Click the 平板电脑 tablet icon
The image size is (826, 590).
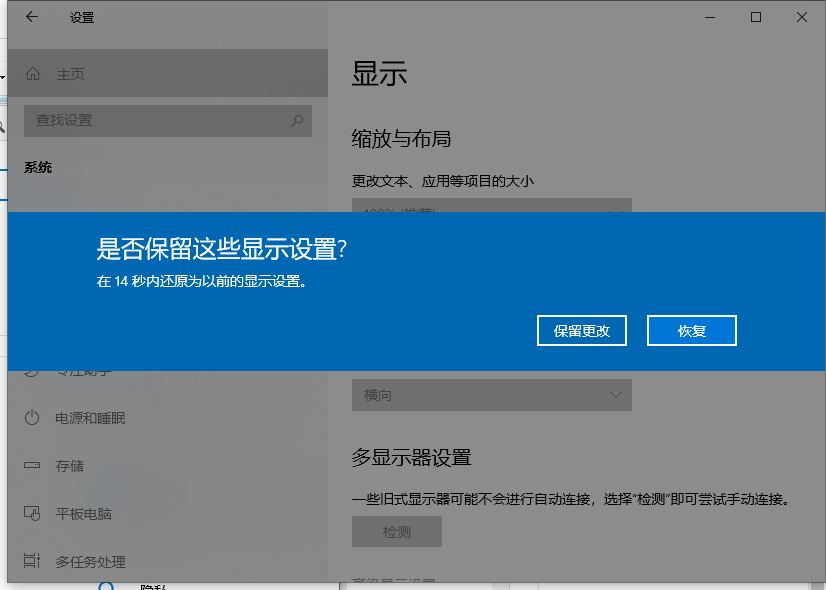30,514
